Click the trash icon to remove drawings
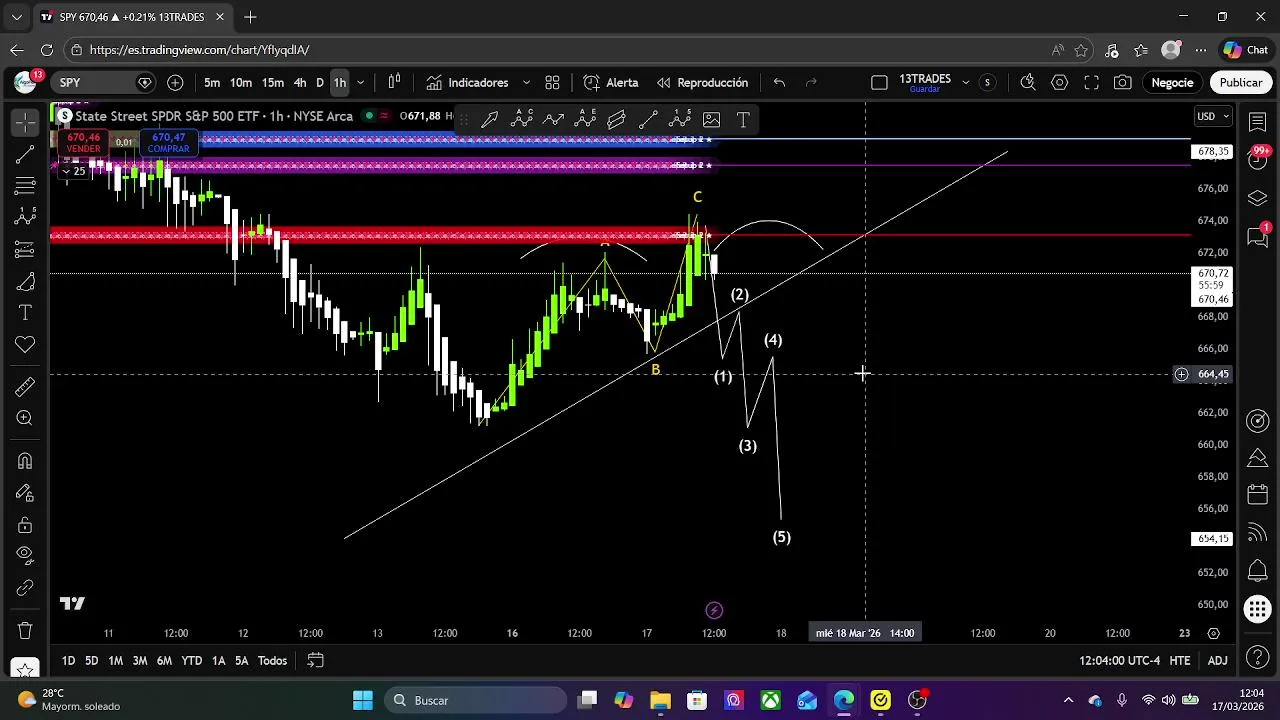 tap(25, 631)
